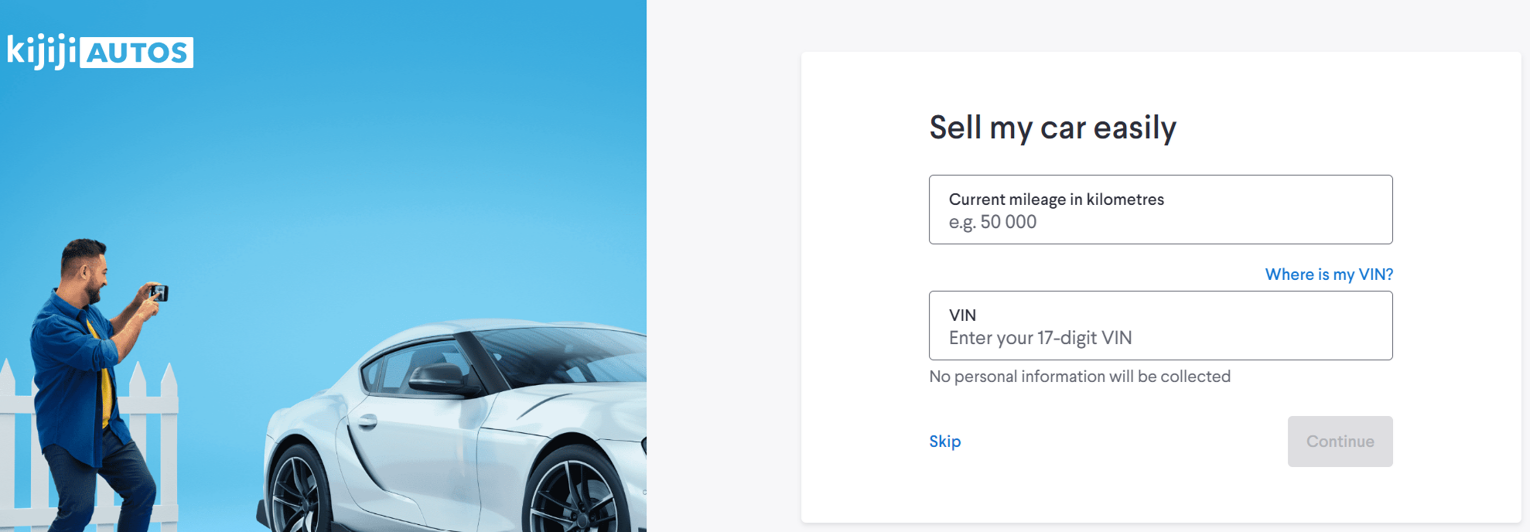Click the "Current mileage in kilometres" label
1530x532 pixels.
pos(1056,199)
